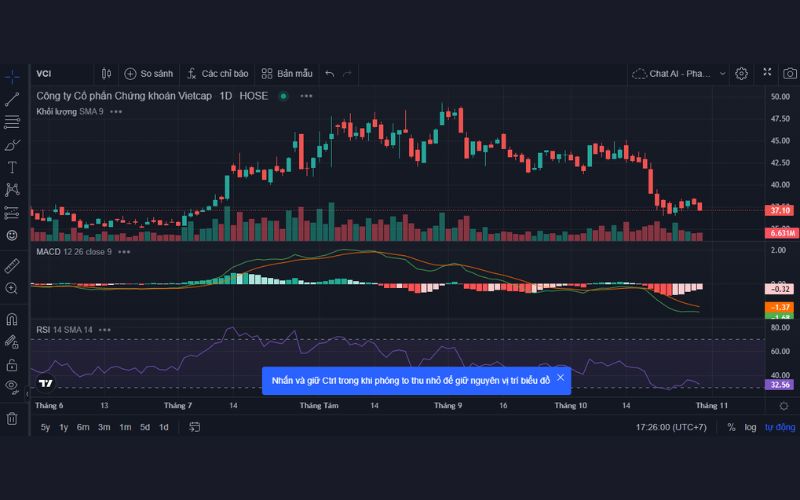Open 'Các chỉ báo' indicators menu
Viewport: 800px width, 500px height.
click(216, 73)
